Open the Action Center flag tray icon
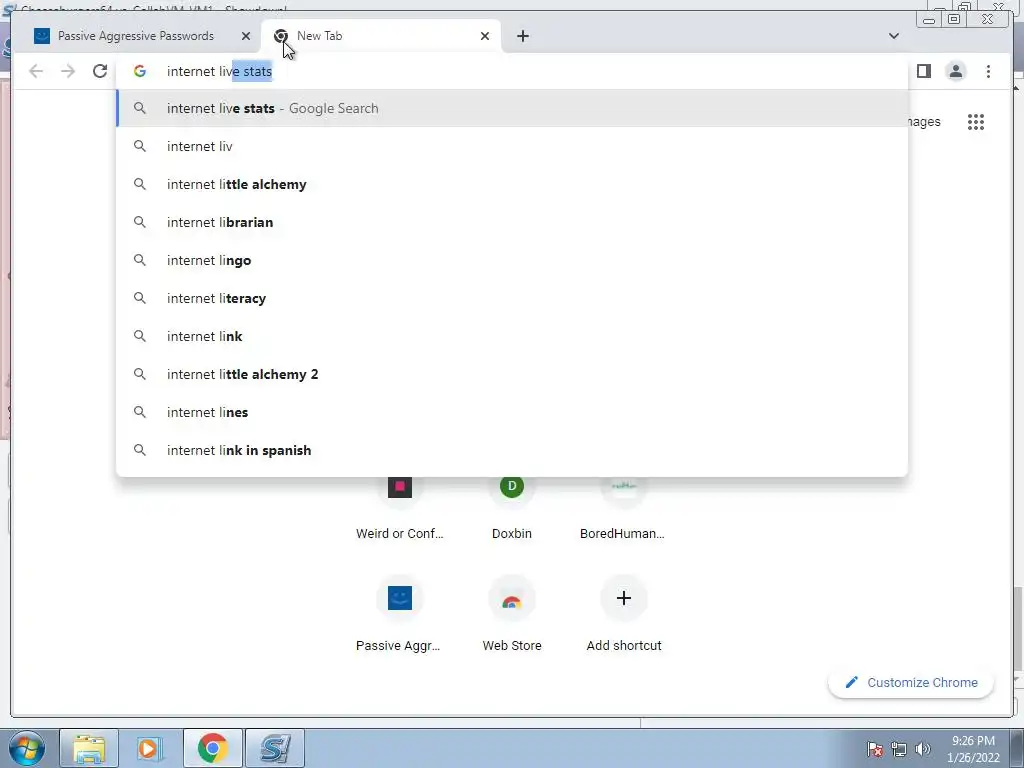The height and width of the screenshot is (768, 1024). tap(875, 749)
